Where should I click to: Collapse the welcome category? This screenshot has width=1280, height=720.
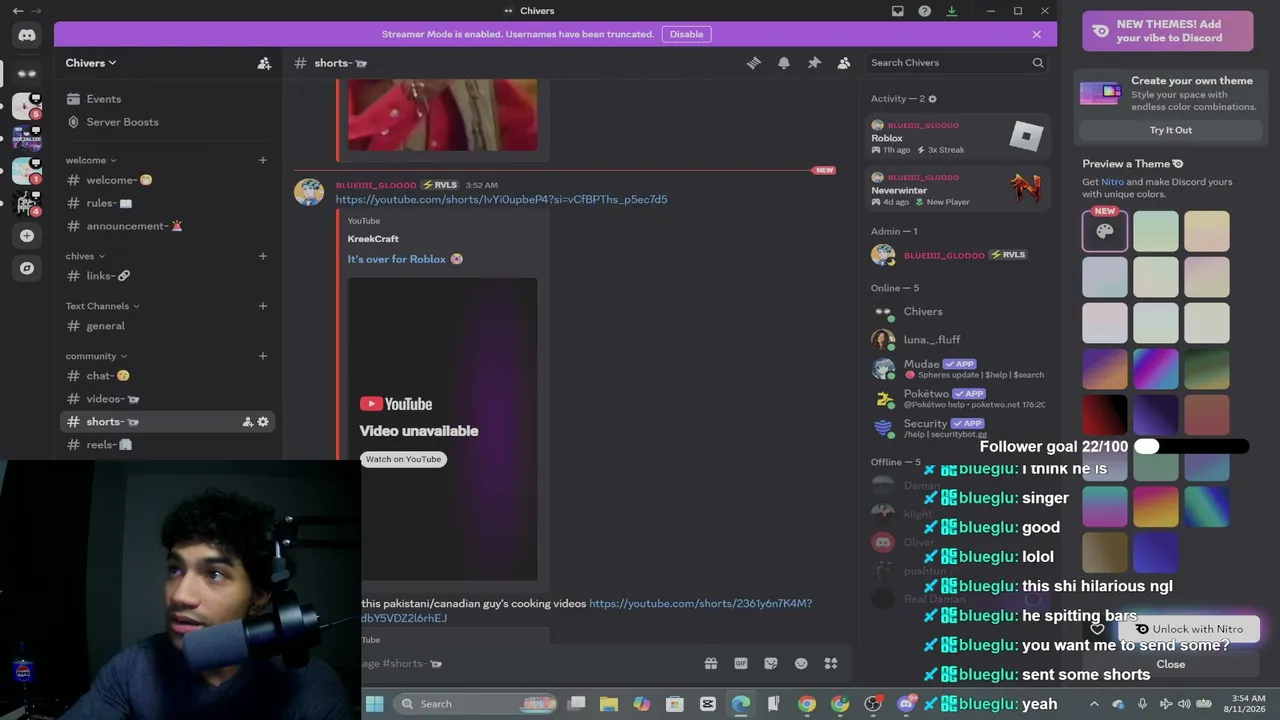[x=91, y=160]
